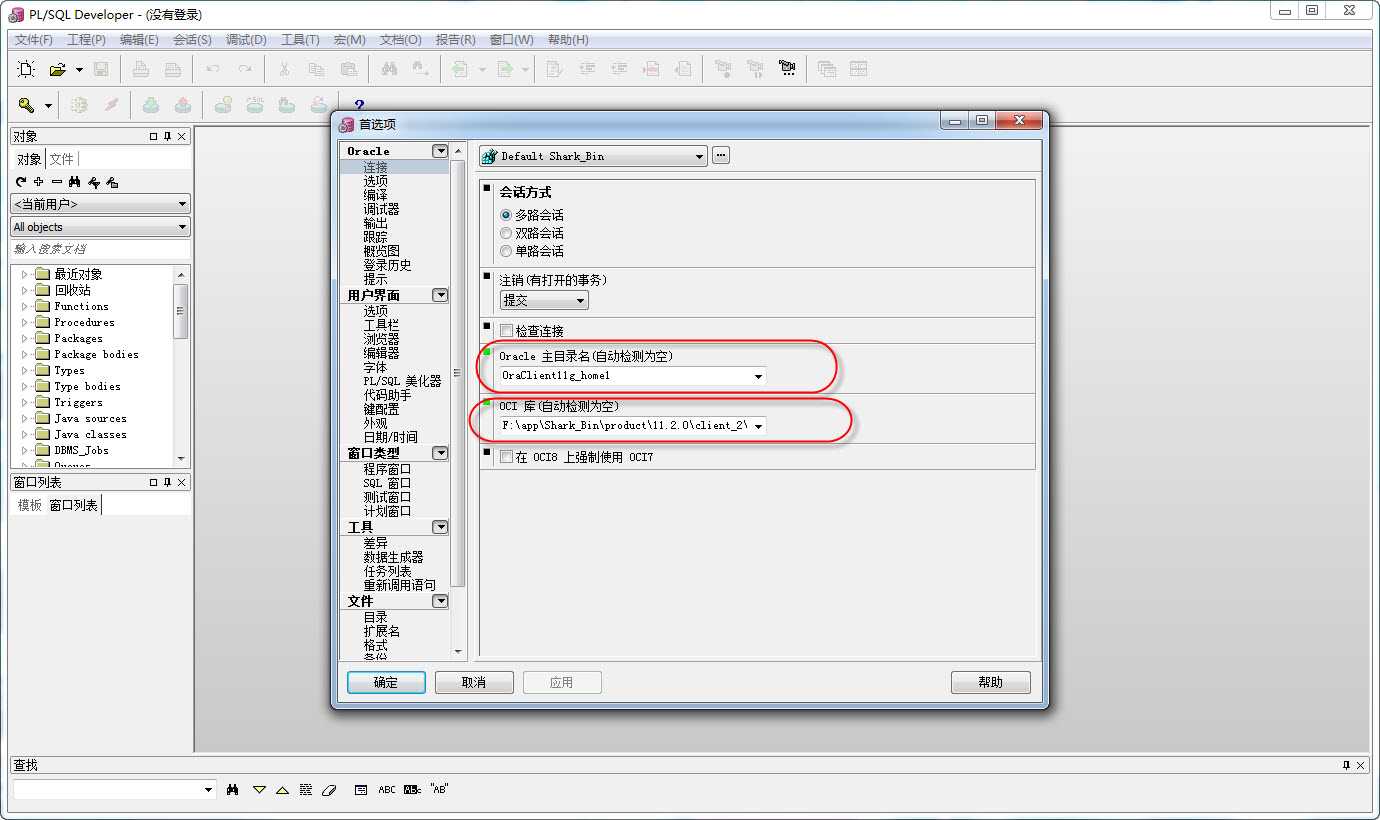Click the plus icon in the 对象 panel
This screenshot has height=820, width=1380.
pyautogui.click(x=38, y=182)
